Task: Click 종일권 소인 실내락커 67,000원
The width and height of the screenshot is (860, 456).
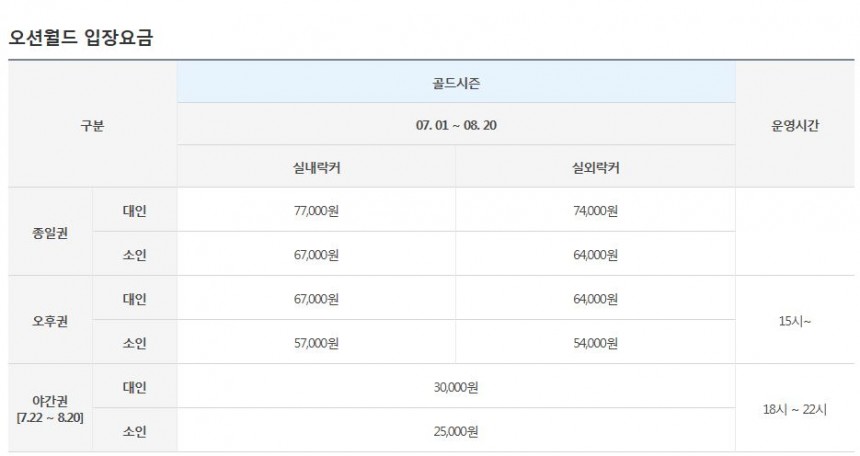Action: [316, 255]
